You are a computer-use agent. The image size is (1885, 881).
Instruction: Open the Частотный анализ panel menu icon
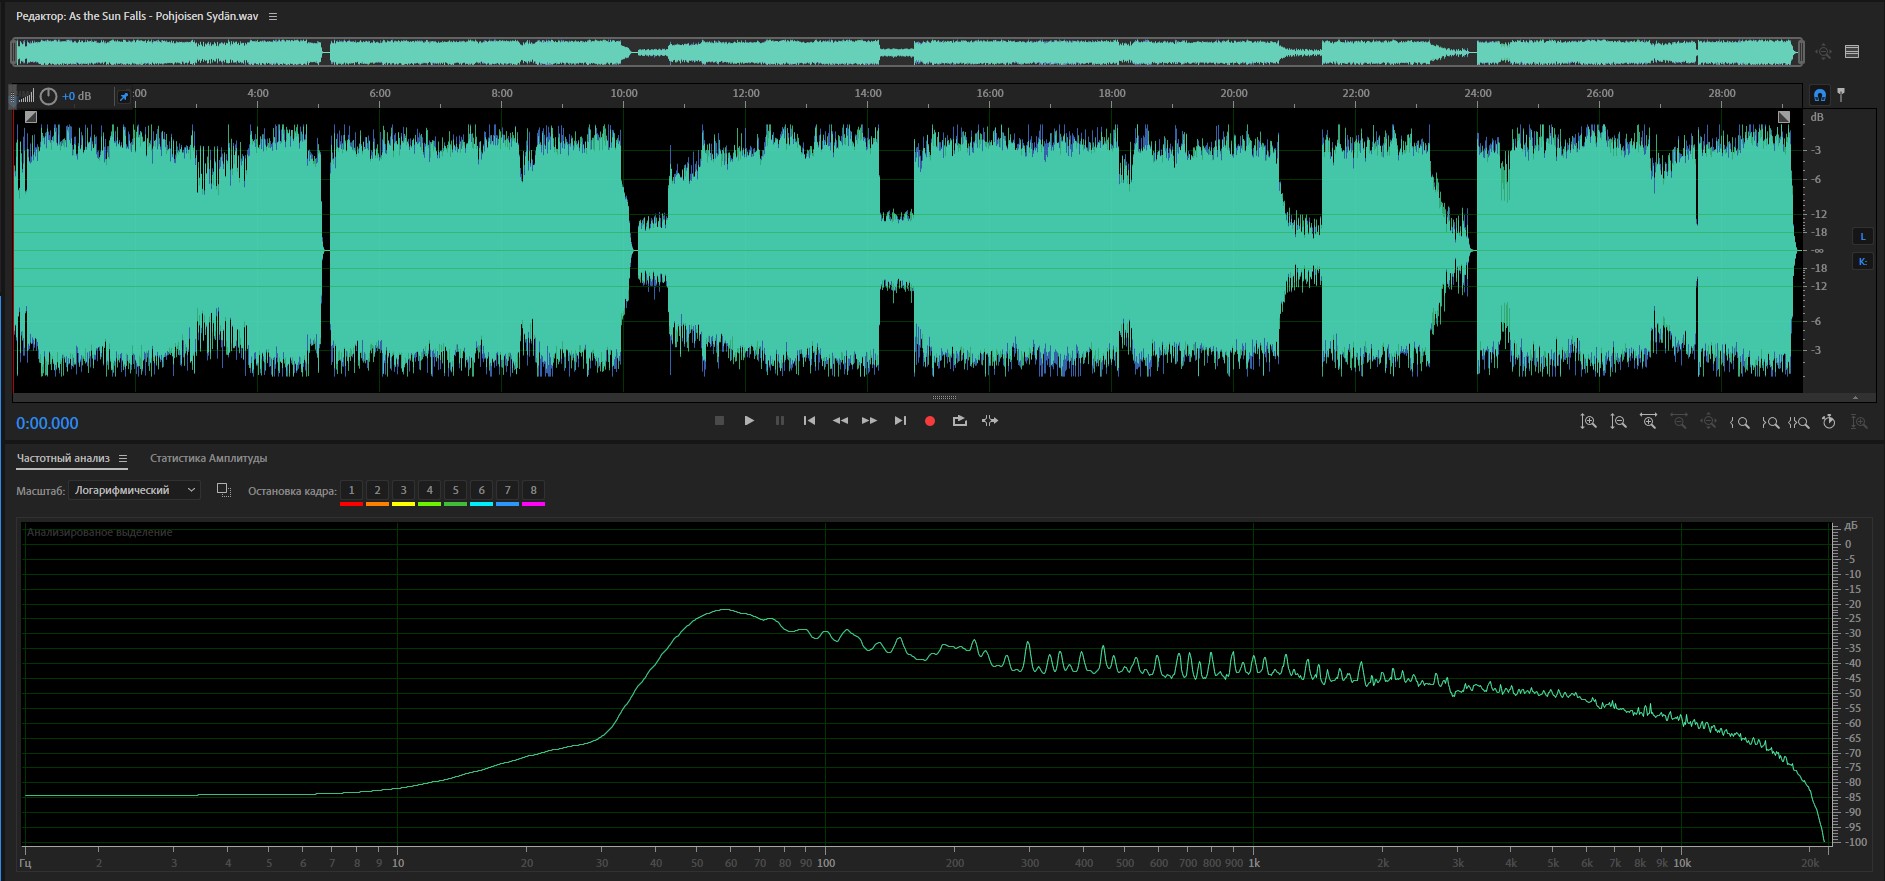[x=123, y=459]
